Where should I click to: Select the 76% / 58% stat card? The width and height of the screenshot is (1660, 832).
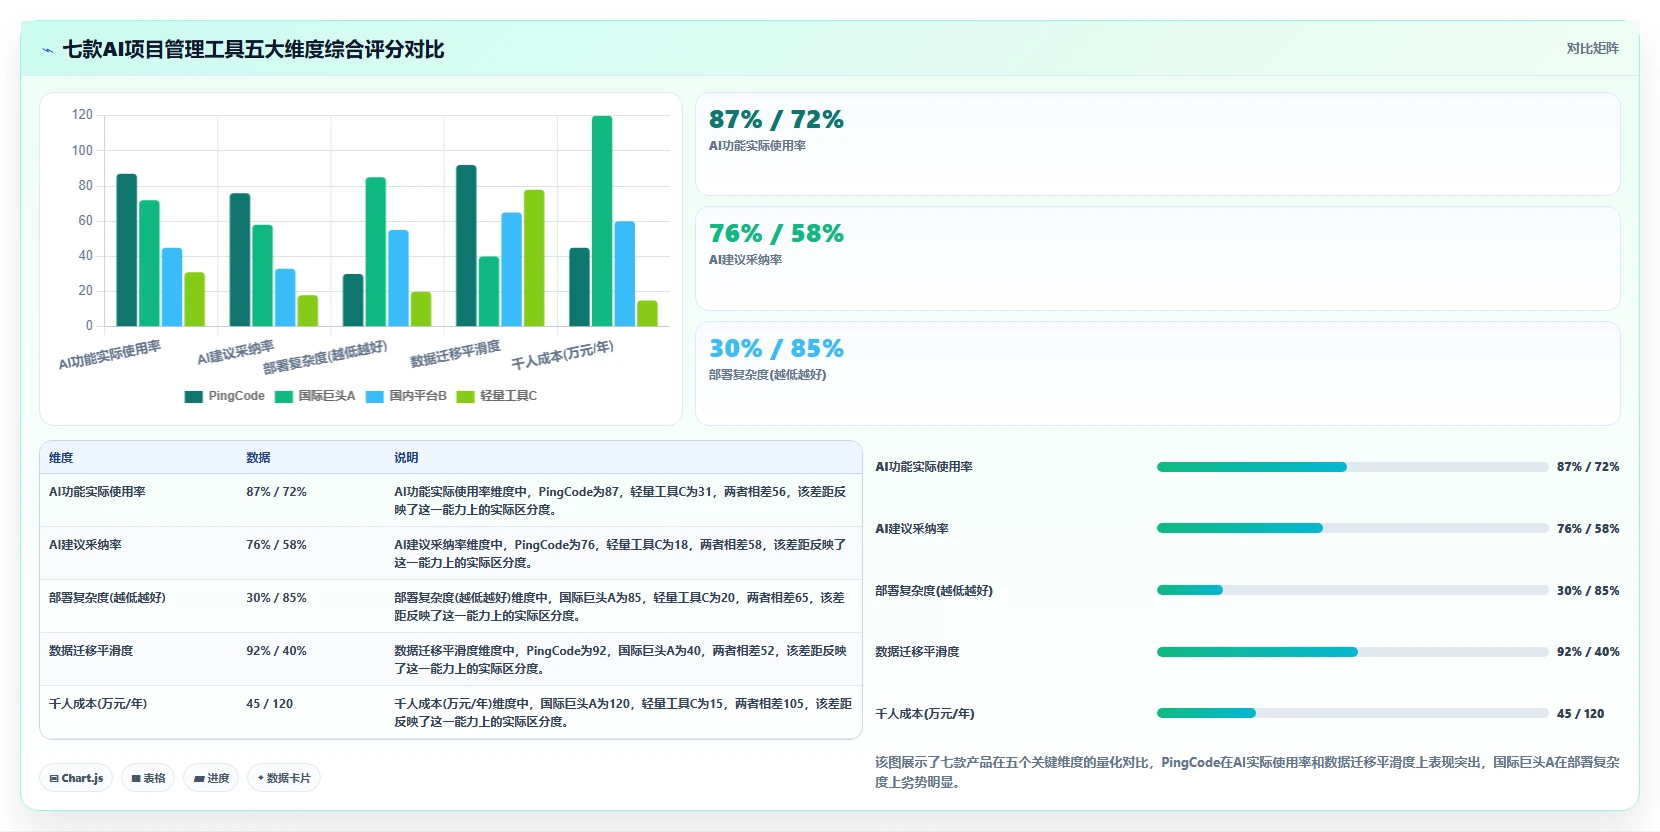click(1157, 258)
